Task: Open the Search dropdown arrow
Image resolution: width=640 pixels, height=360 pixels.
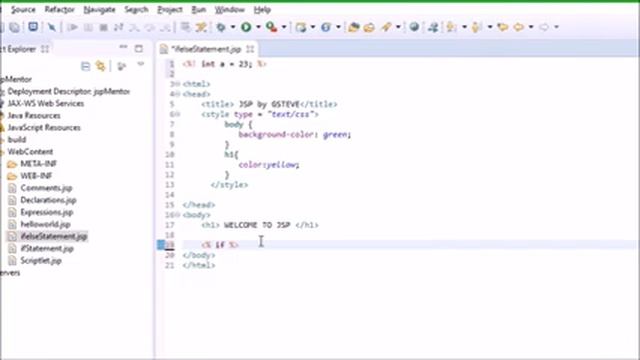Action: pos(398,27)
